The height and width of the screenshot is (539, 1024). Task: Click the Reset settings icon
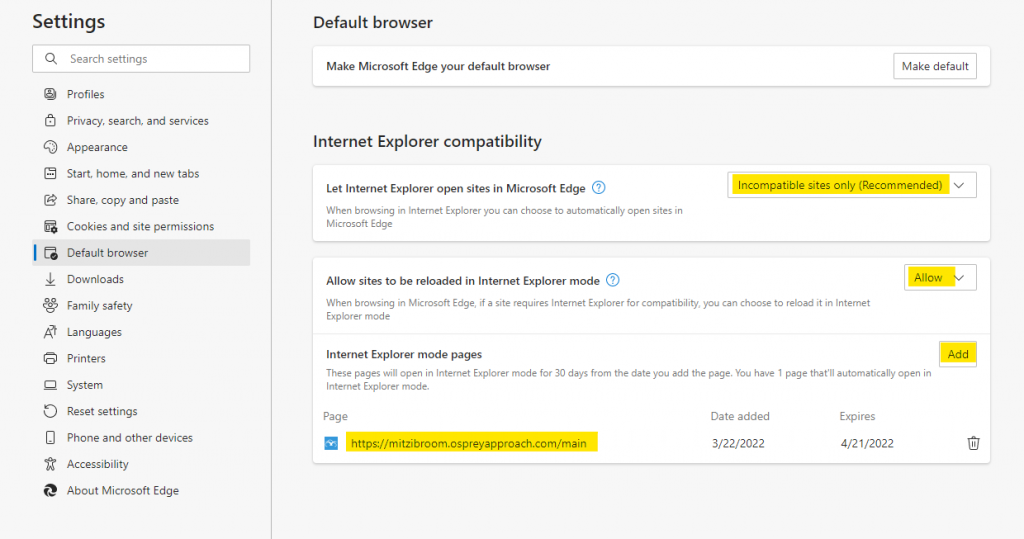click(50, 411)
